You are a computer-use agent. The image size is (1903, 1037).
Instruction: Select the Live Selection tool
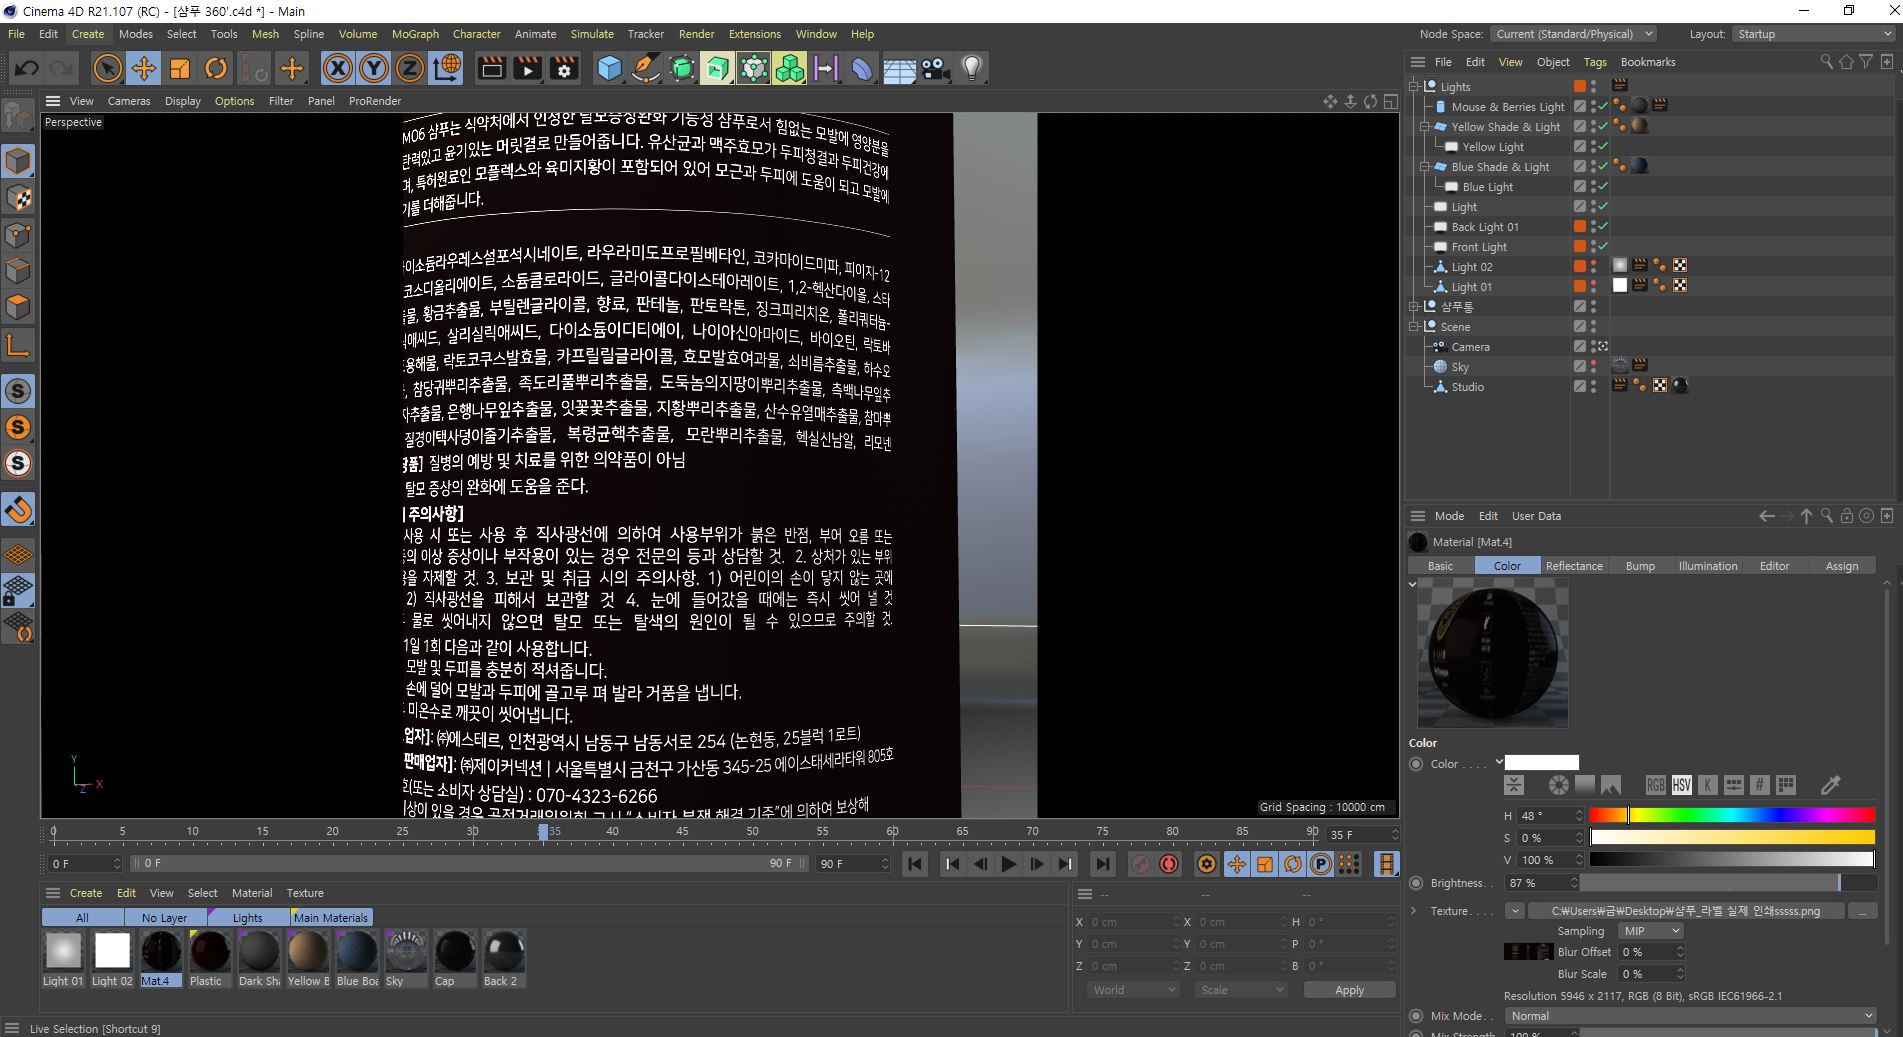[x=107, y=68]
